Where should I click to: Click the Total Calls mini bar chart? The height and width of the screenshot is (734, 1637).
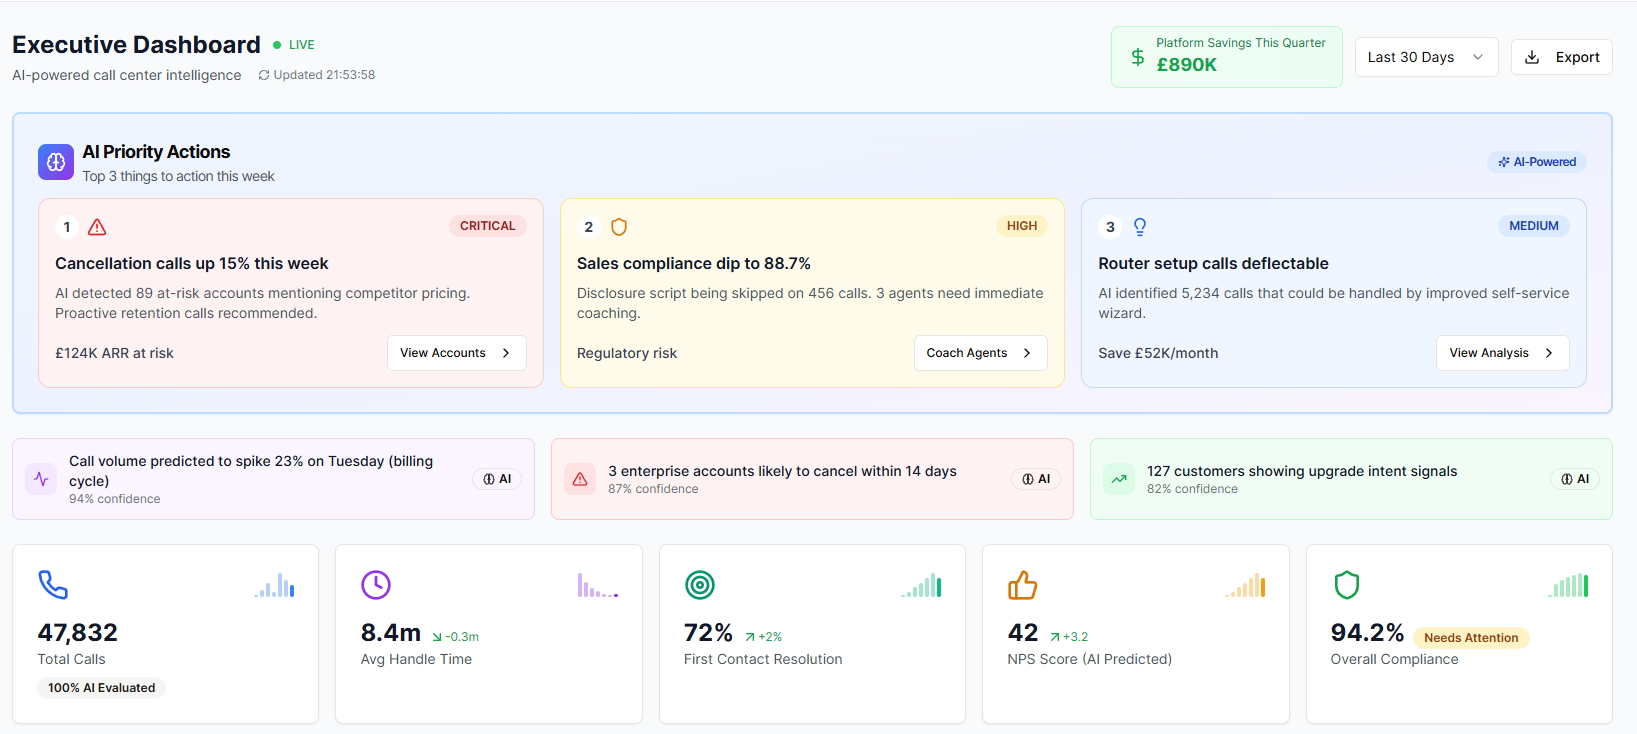click(274, 585)
